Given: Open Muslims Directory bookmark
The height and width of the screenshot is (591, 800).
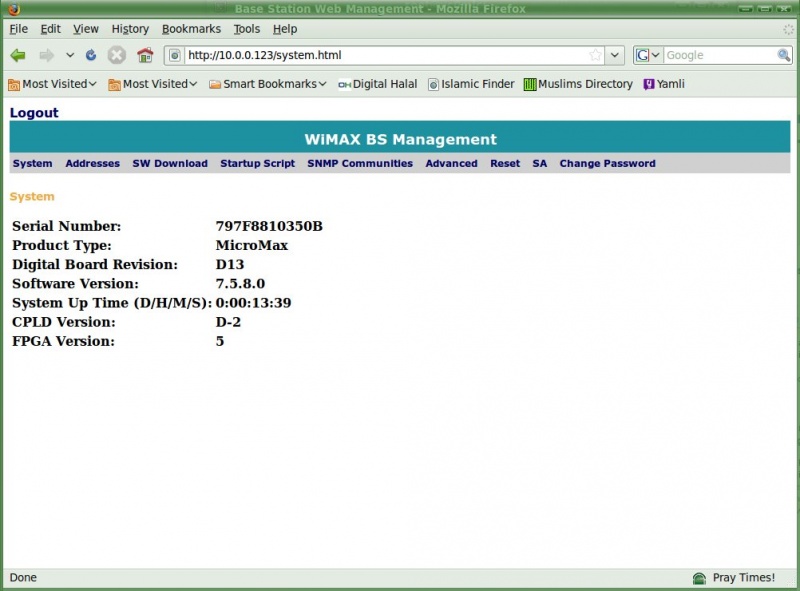Looking at the screenshot, I should [578, 84].
